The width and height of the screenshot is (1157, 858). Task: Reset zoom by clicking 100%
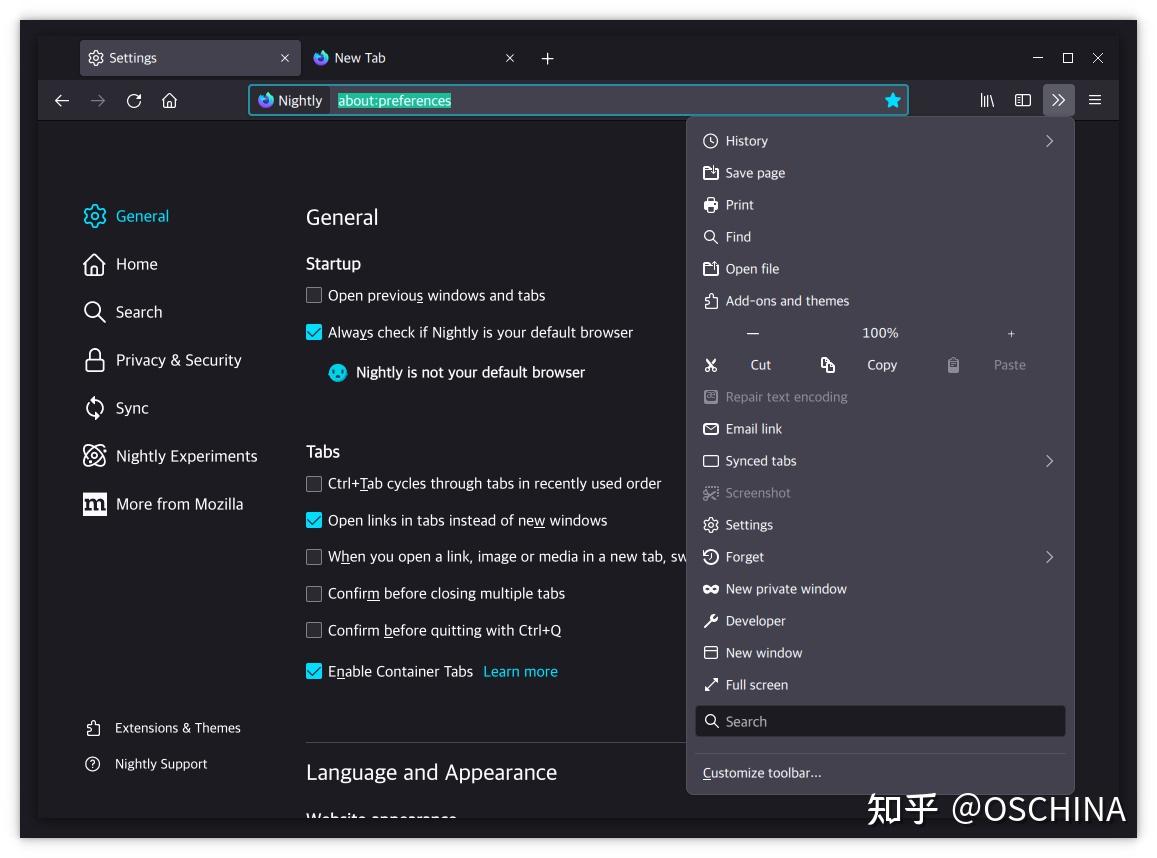click(880, 333)
